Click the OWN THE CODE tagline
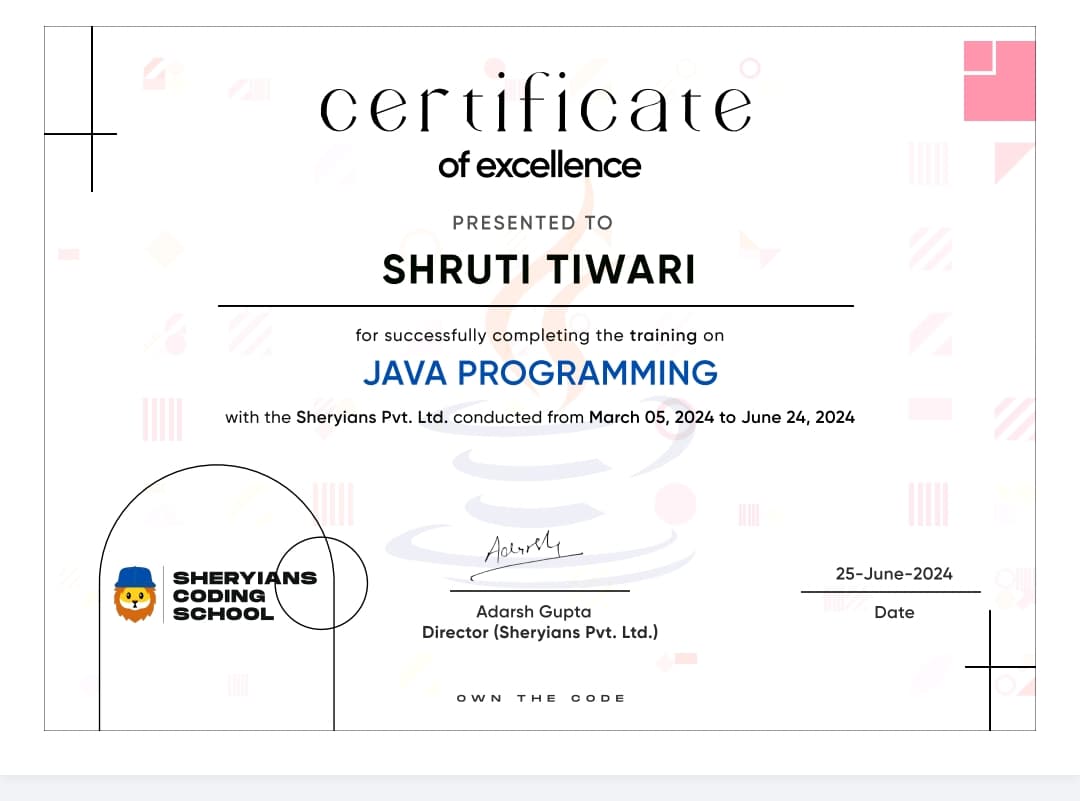Viewport: 1080px width, 801px height. click(x=540, y=697)
